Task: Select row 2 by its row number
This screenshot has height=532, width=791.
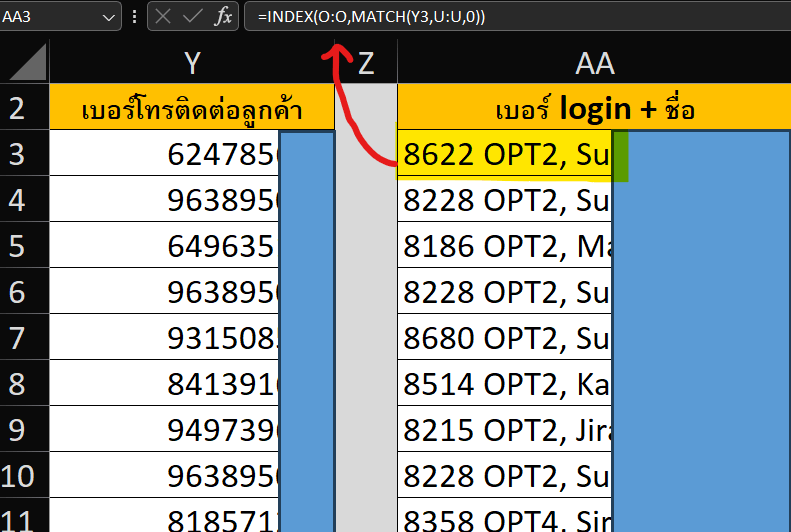Action: click(x=24, y=108)
